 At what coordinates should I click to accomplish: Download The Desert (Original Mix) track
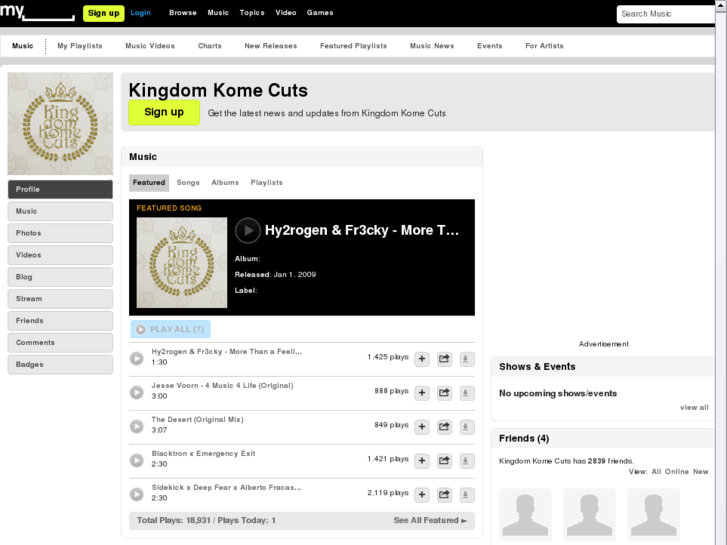[466, 427]
